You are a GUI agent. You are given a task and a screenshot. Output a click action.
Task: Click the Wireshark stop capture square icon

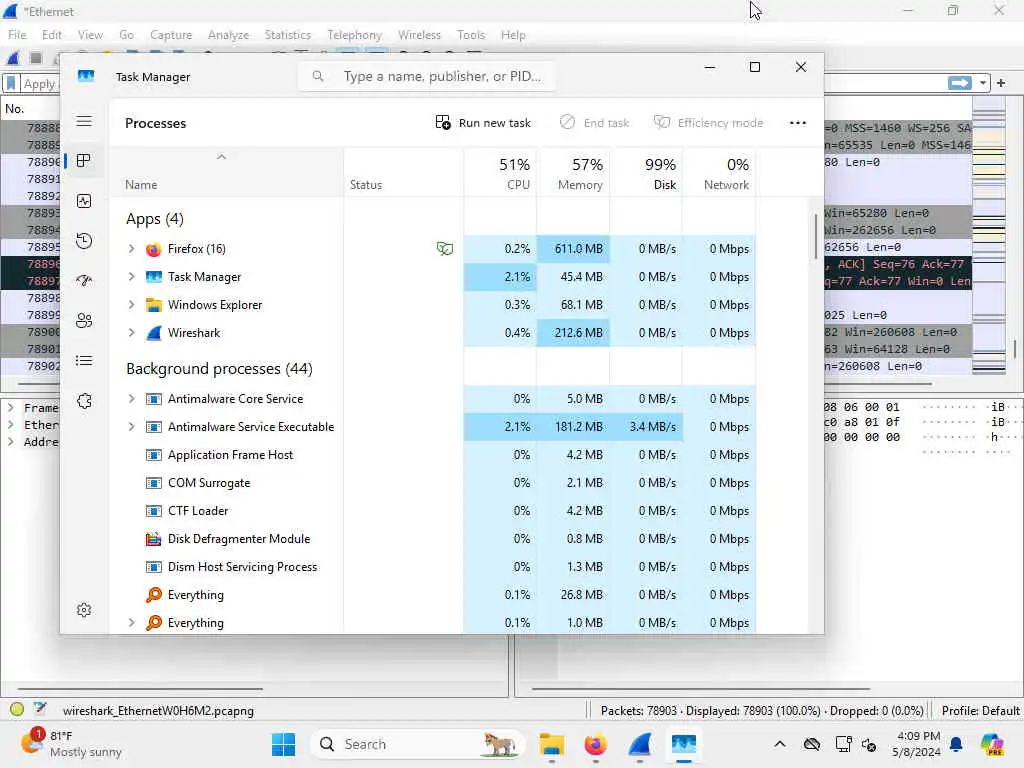click(x=36, y=58)
